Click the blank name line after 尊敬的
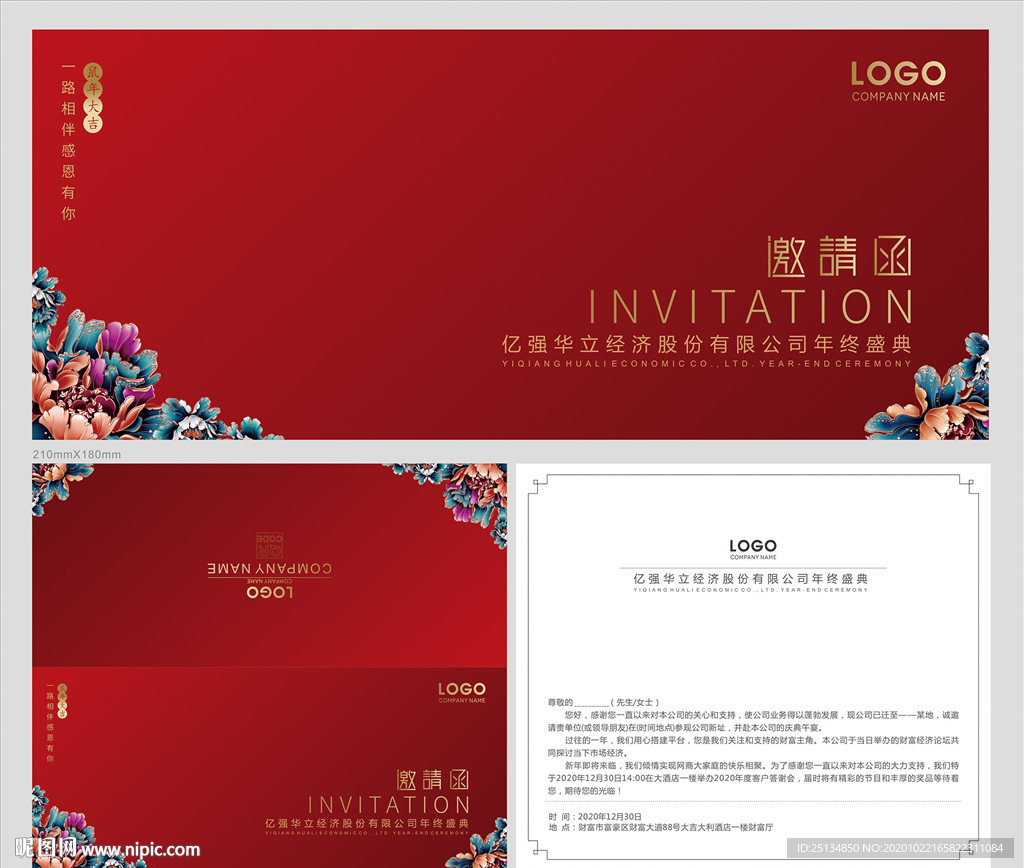1024x868 pixels. 591,704
